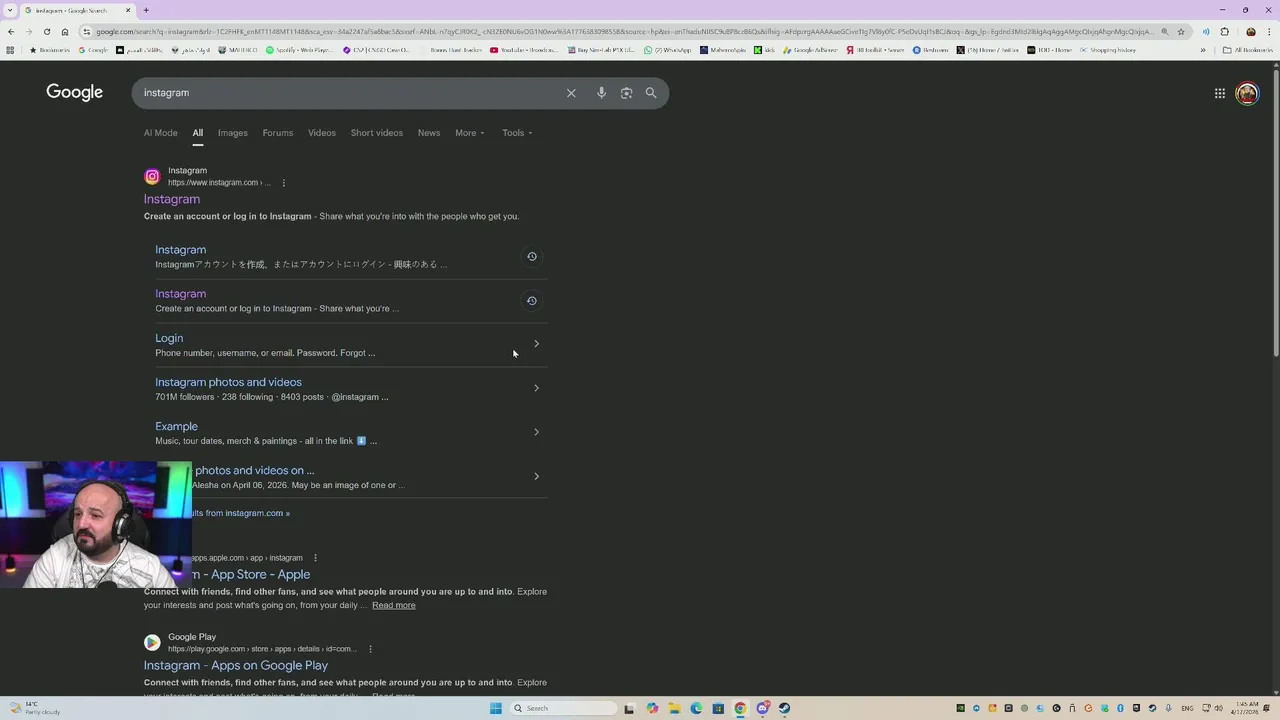The height and width of the screenshot is (720, 1280).
Task: Open Chrome from the taskbar
Action: [x=740, y=708]
